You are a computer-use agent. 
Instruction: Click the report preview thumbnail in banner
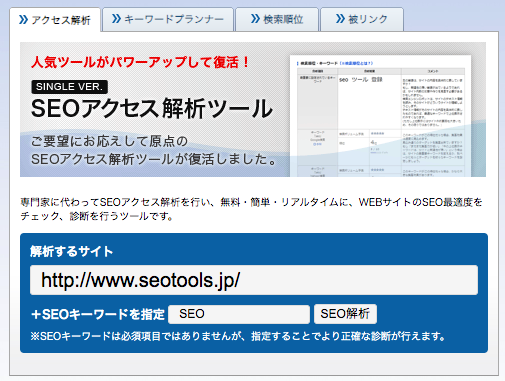pyautogui.click(x=380, y=116)
